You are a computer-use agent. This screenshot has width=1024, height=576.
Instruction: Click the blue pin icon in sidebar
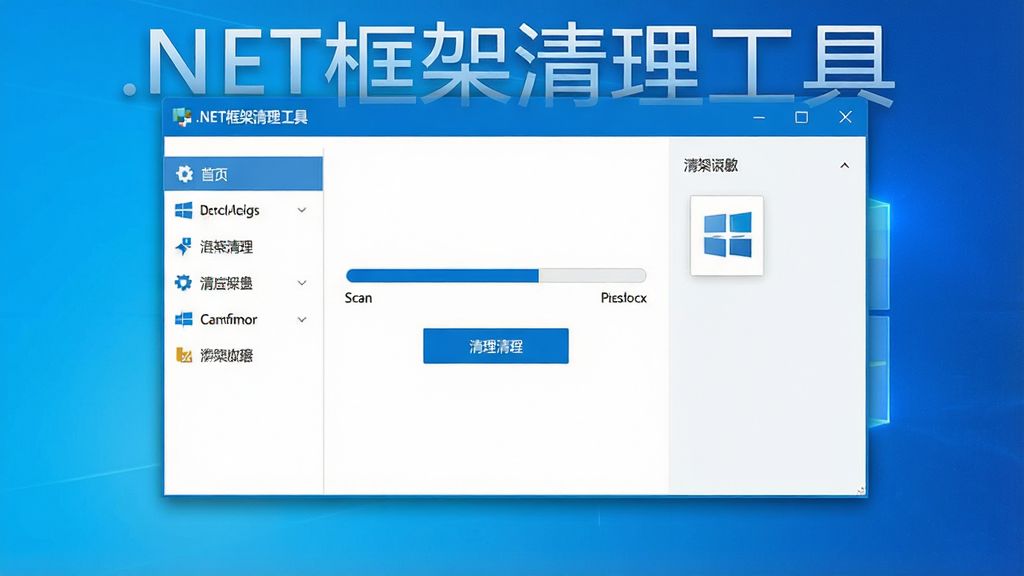tap(184, 246)
